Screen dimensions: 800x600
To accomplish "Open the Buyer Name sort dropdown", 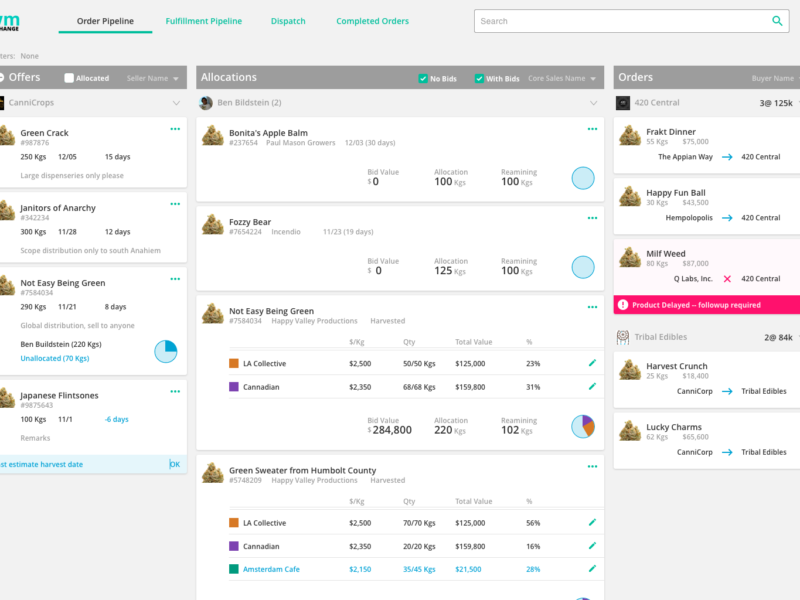I will tap(774, 78).
